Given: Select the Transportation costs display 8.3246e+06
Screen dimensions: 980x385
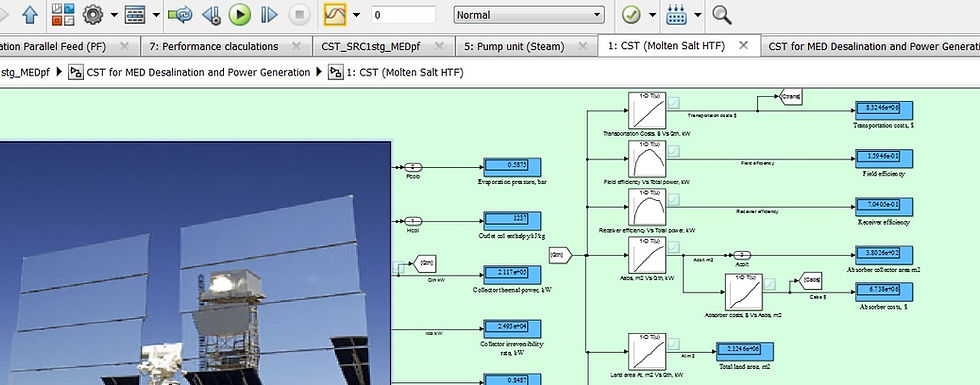Looking at the screenshot, I should pos(884,111).
